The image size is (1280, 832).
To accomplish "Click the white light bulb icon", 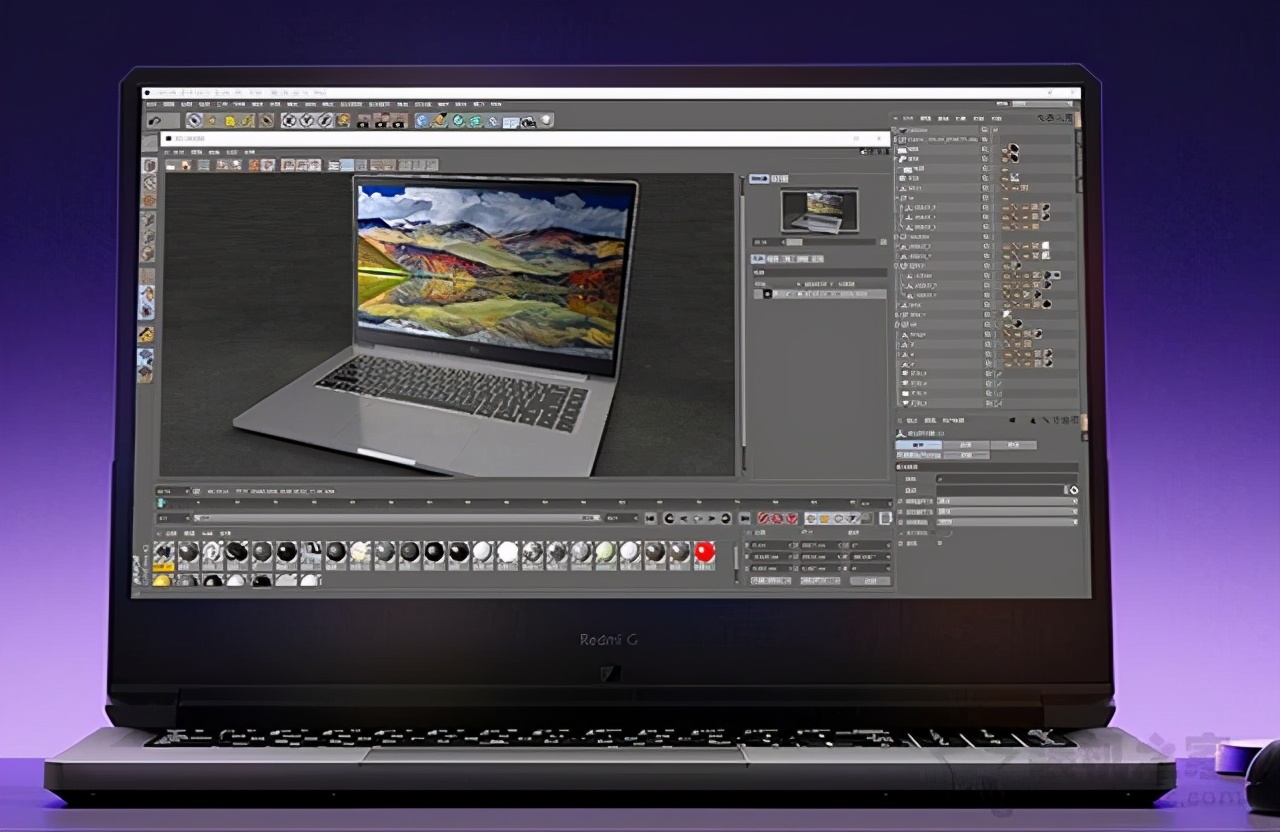I will [x=546, y=121].
